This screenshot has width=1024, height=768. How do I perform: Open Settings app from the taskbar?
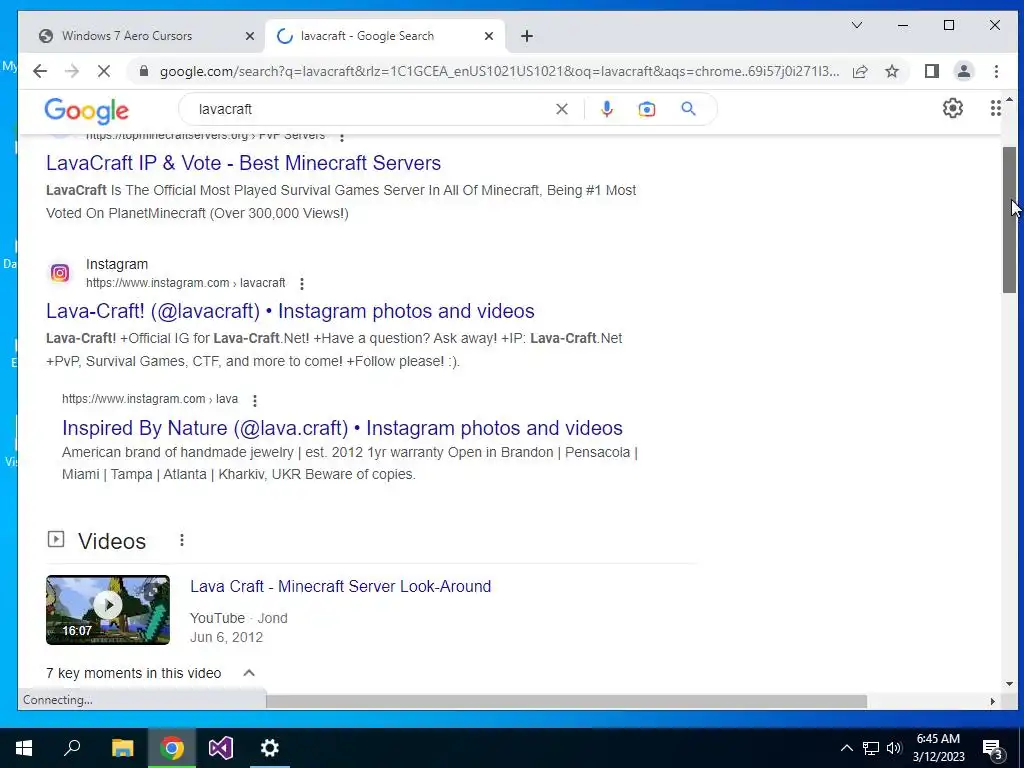(270, 748)
